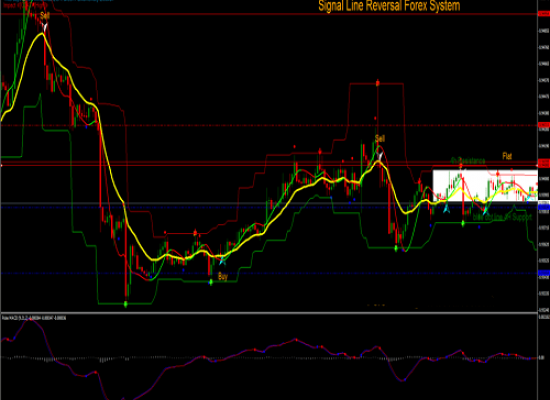Click the "4h Resistance" label
This screenshot has width=550, height=400.
click(x=468, y=161)
